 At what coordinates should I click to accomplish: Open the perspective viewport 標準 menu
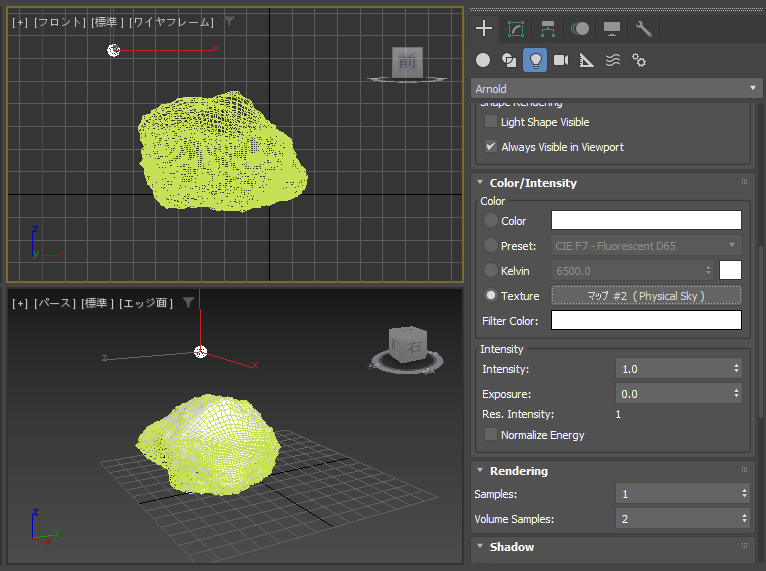[x=97, y=303]
